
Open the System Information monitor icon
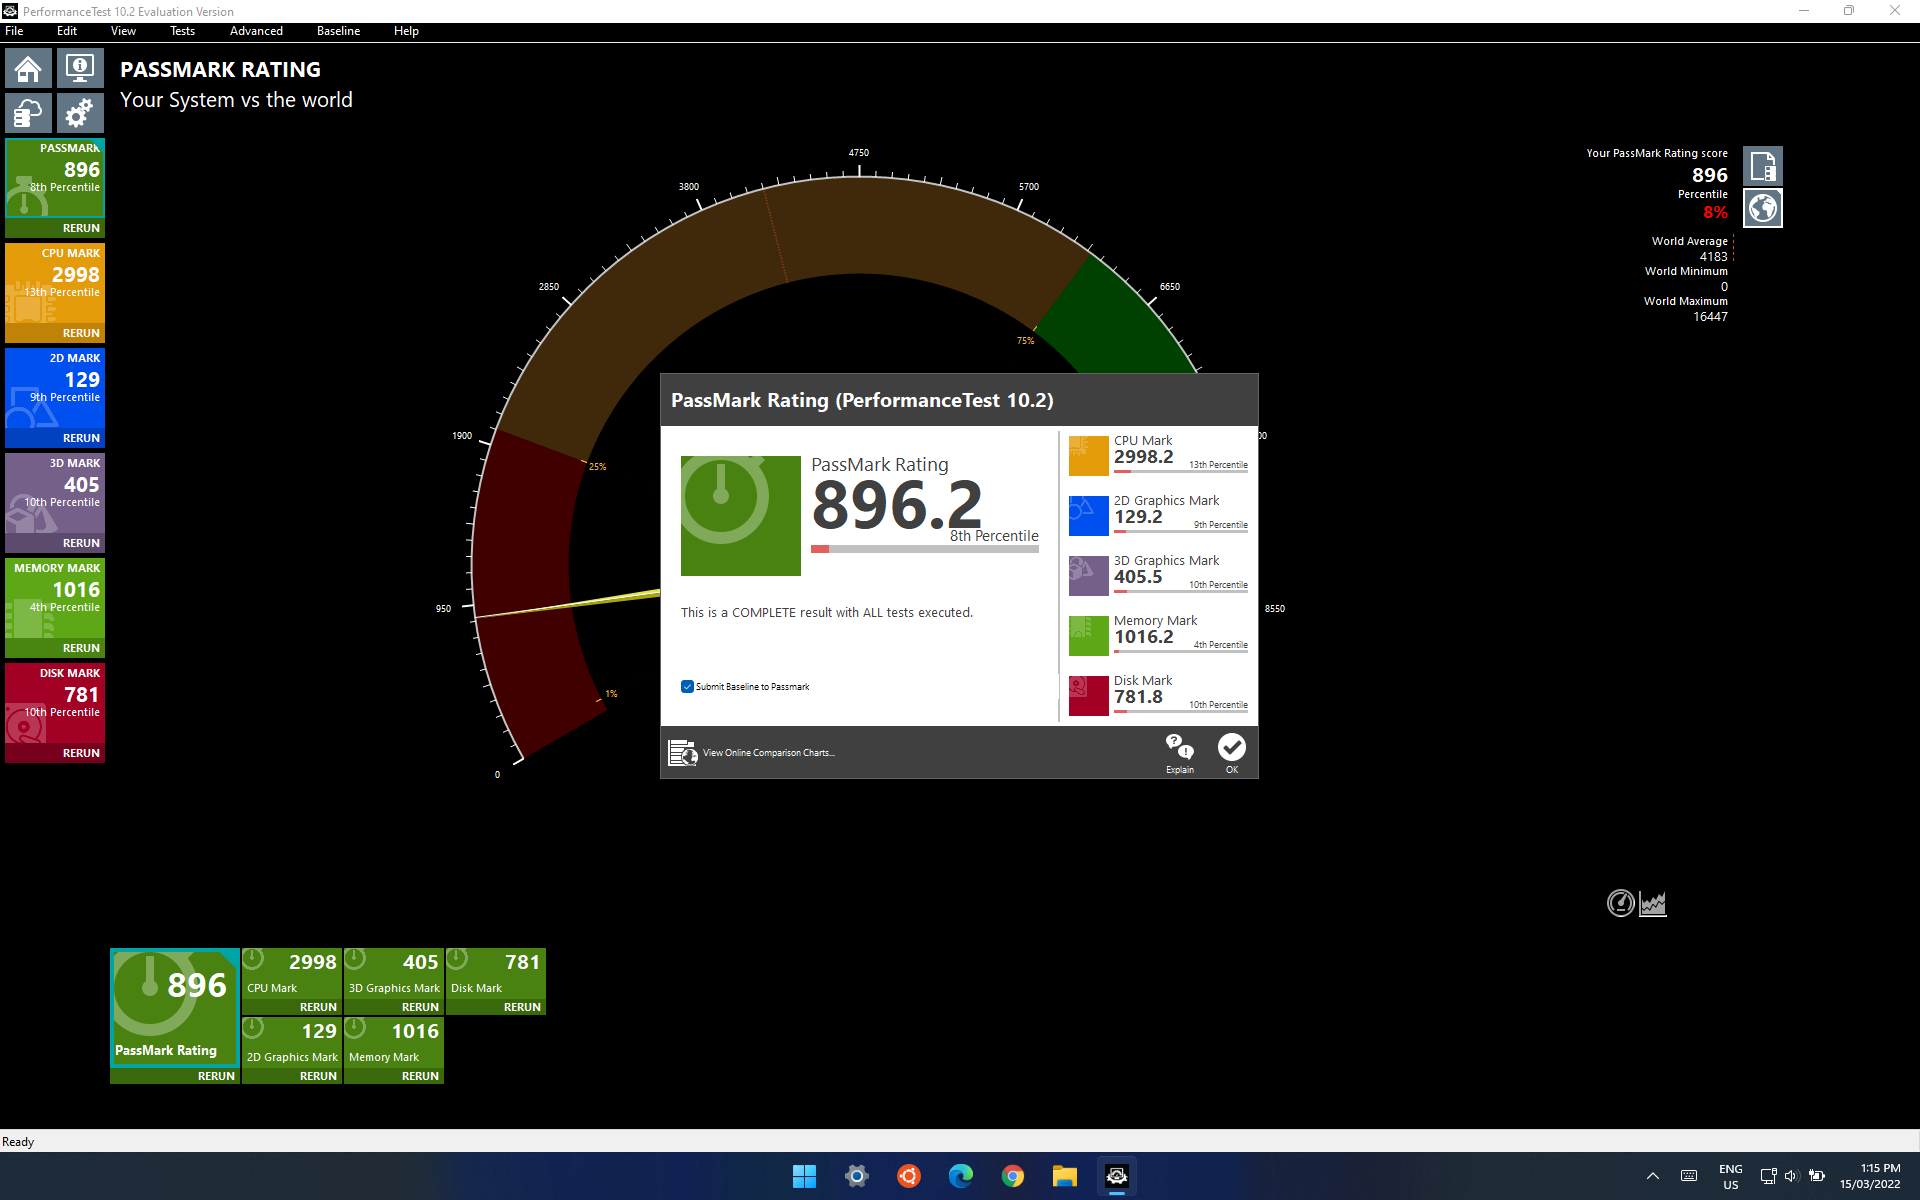pos(80,69)
